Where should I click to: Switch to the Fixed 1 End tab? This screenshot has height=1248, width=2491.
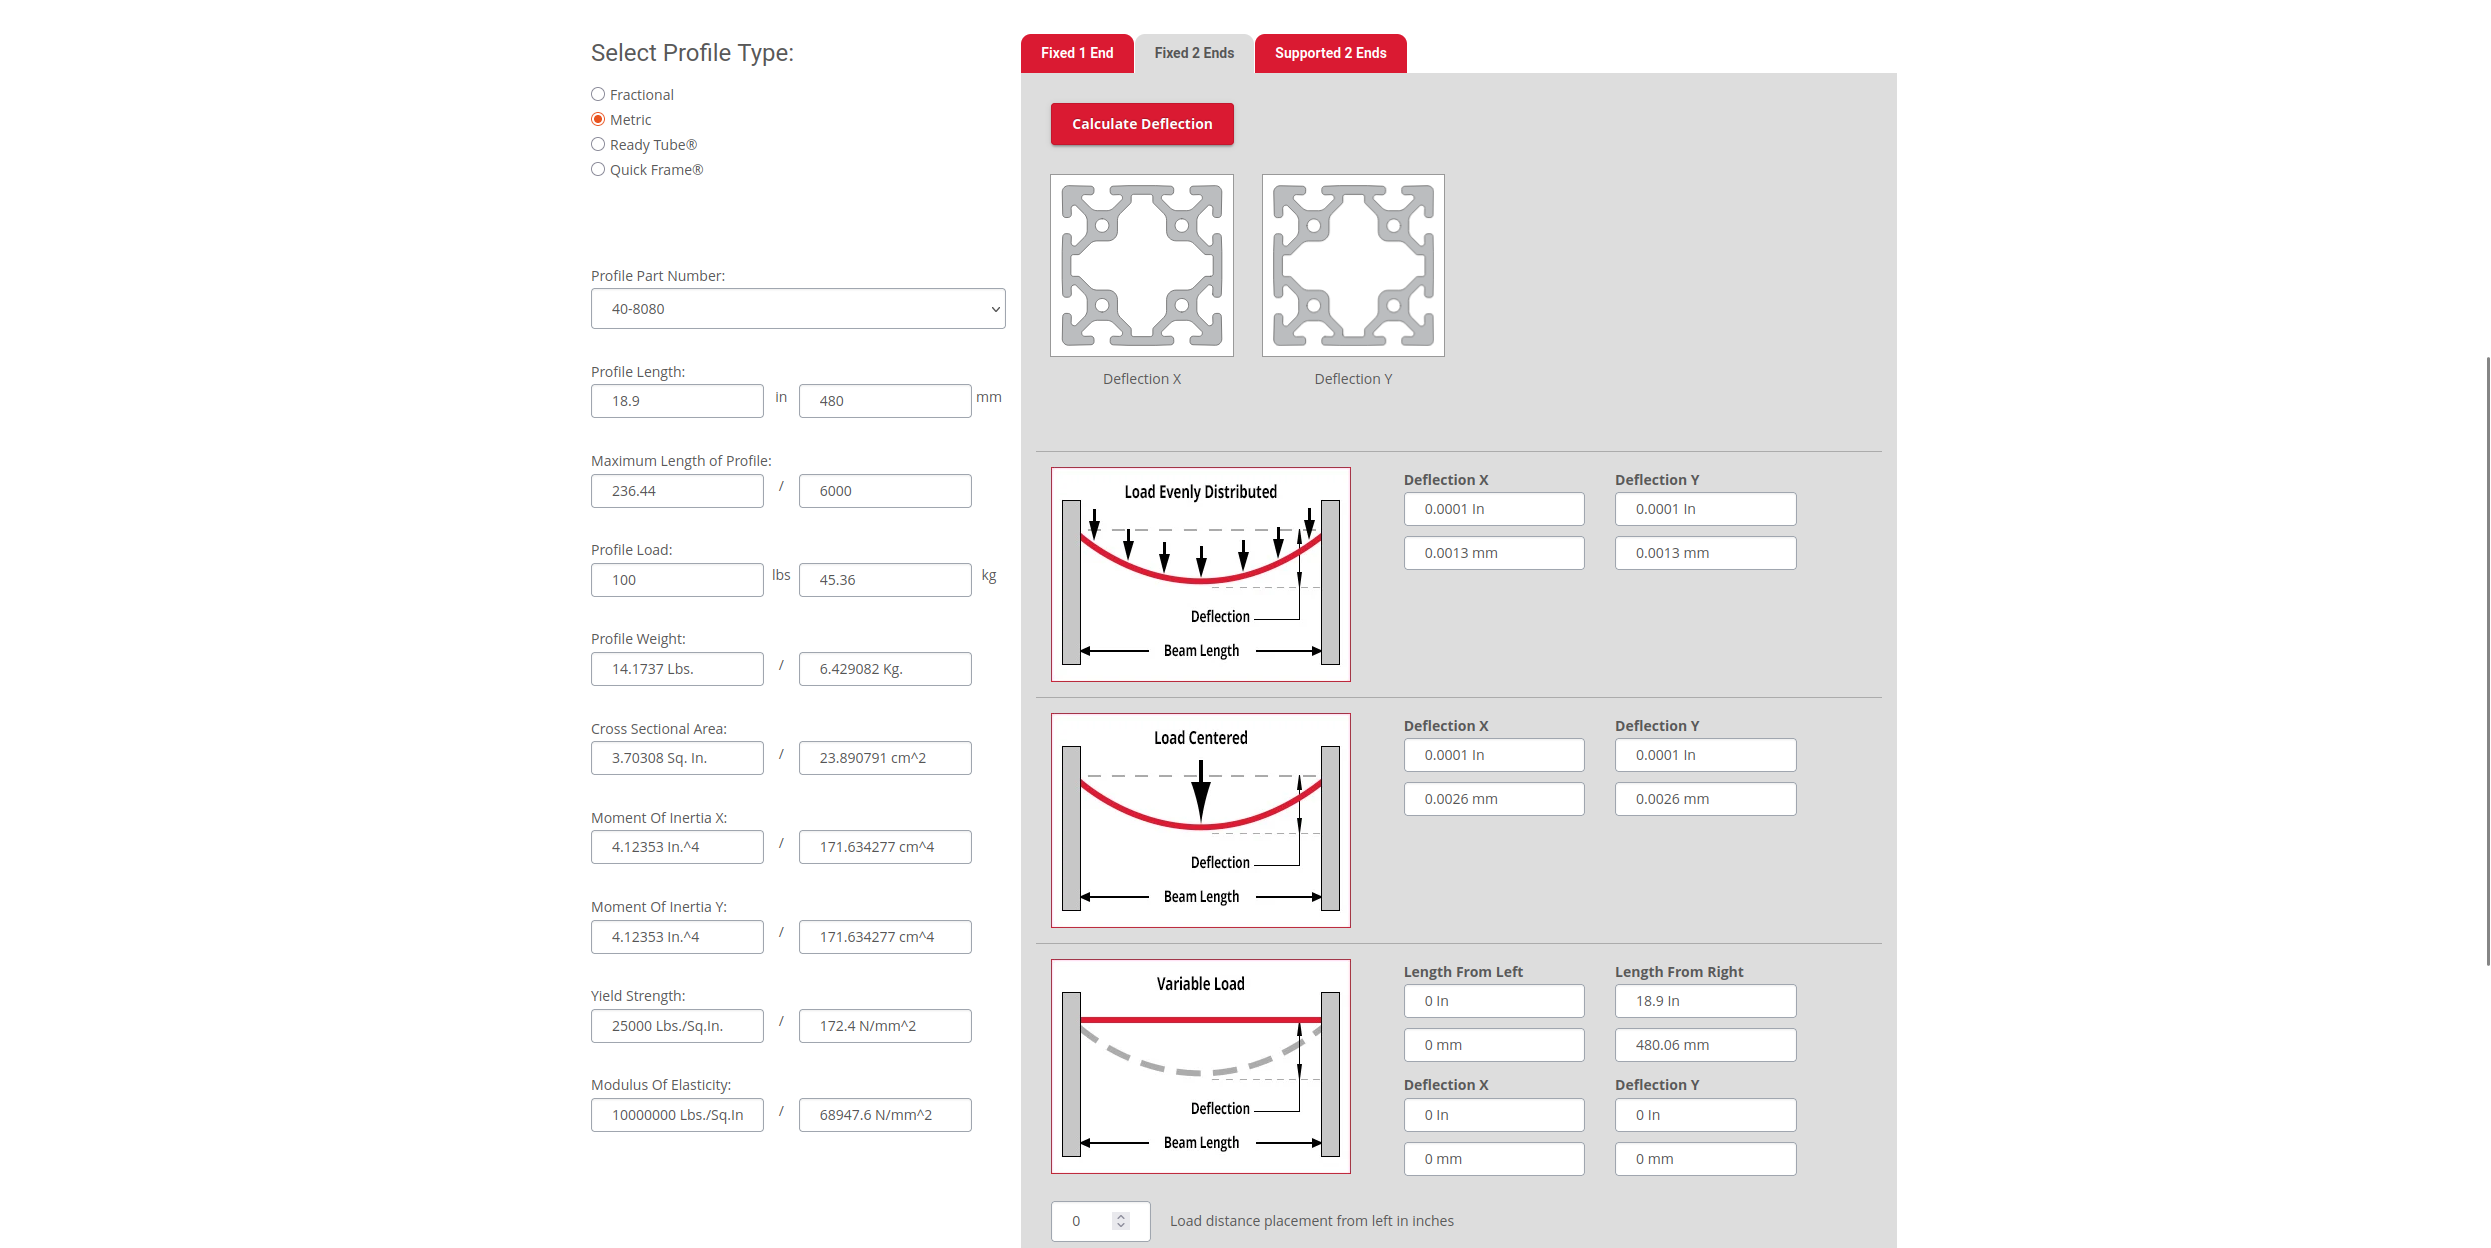pos(1076,53)
